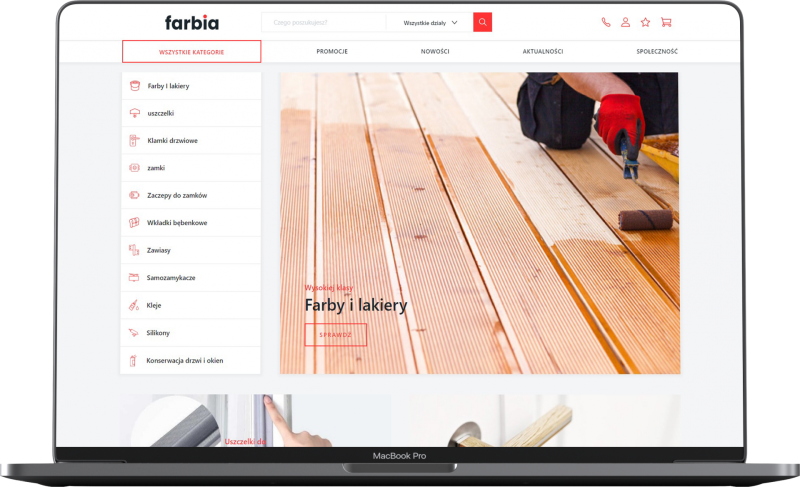Open the phone contact icon
The width and height of the screenshot is (800, 487).
pyautogui.click(x=606, y=22)
